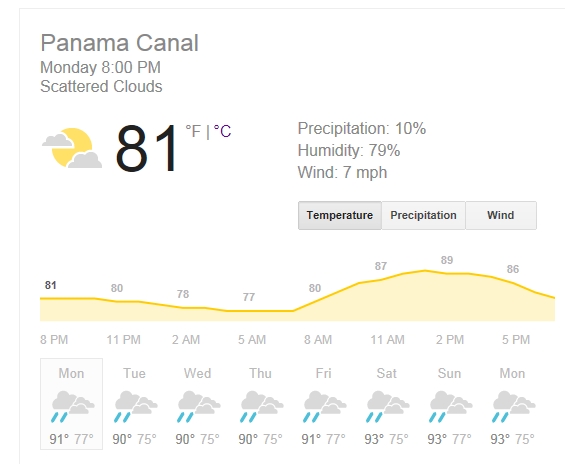This screenshot has height=464, width=565.
Task: Click Sunday's rain cloud icon
Action: tap(451, 406)
